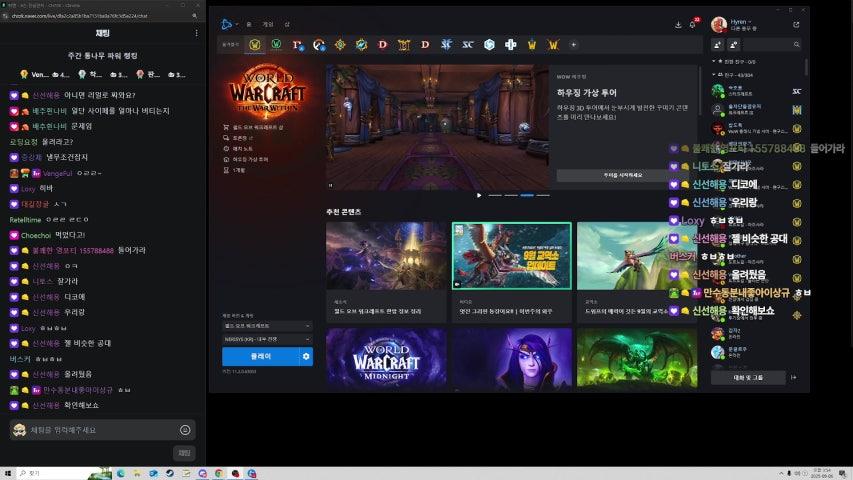Expand the region and account dropdown
853x480 pixels.
click(x=267, y=339)
